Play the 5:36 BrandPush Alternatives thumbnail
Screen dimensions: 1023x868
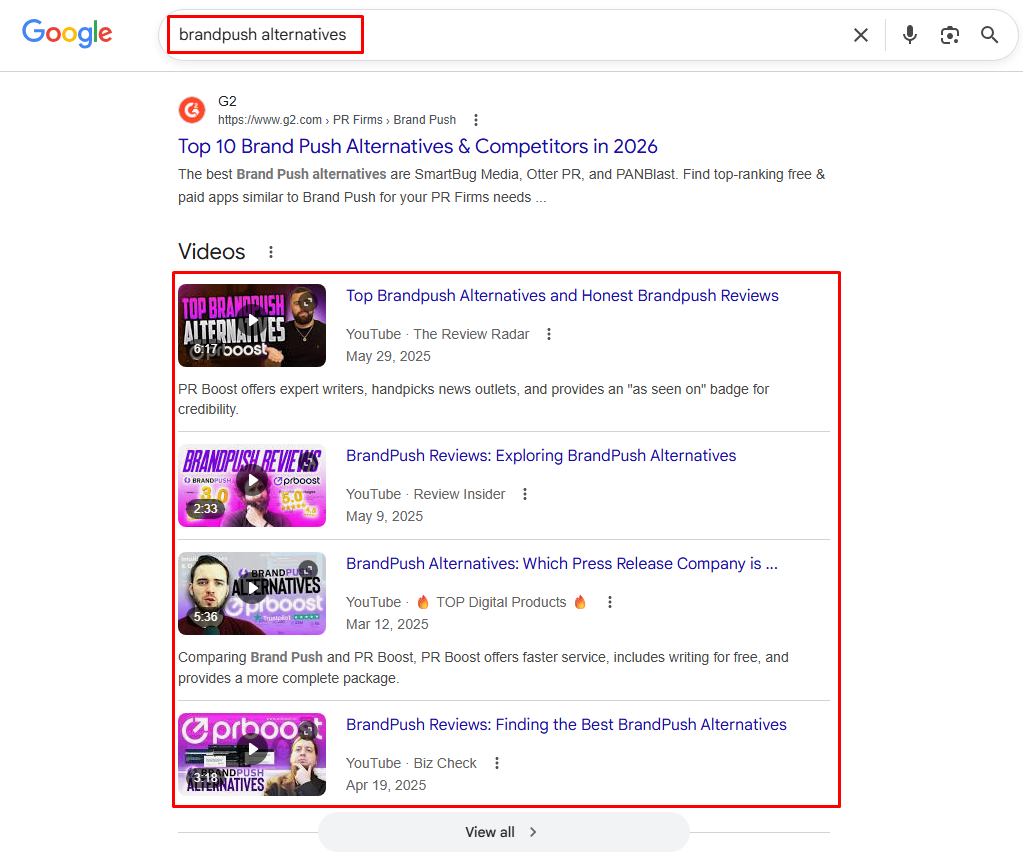tap(252, 593)
